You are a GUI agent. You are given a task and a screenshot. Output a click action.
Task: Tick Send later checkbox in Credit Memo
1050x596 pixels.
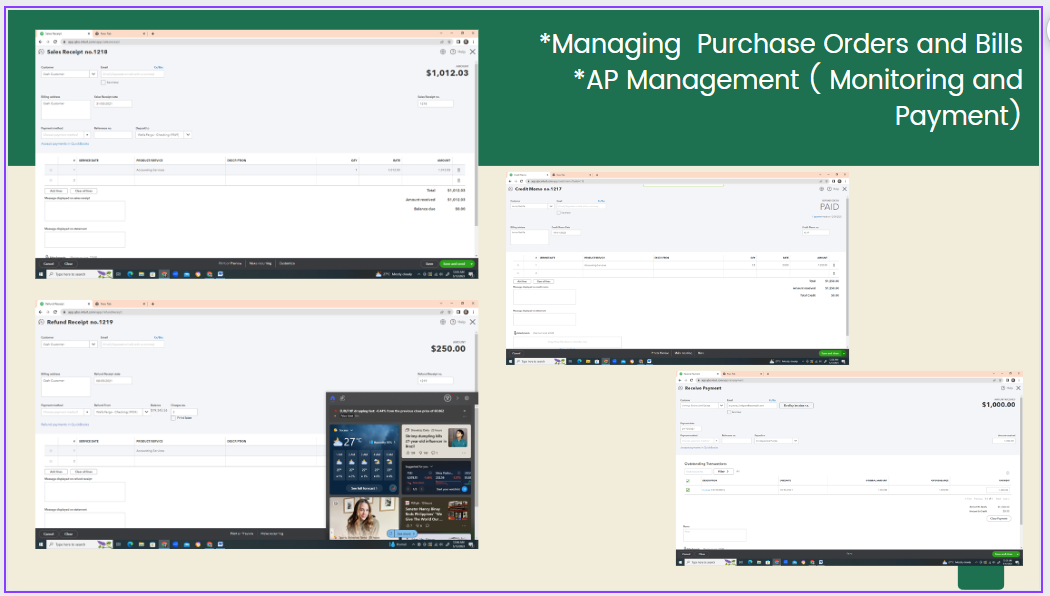click(559, 212)
